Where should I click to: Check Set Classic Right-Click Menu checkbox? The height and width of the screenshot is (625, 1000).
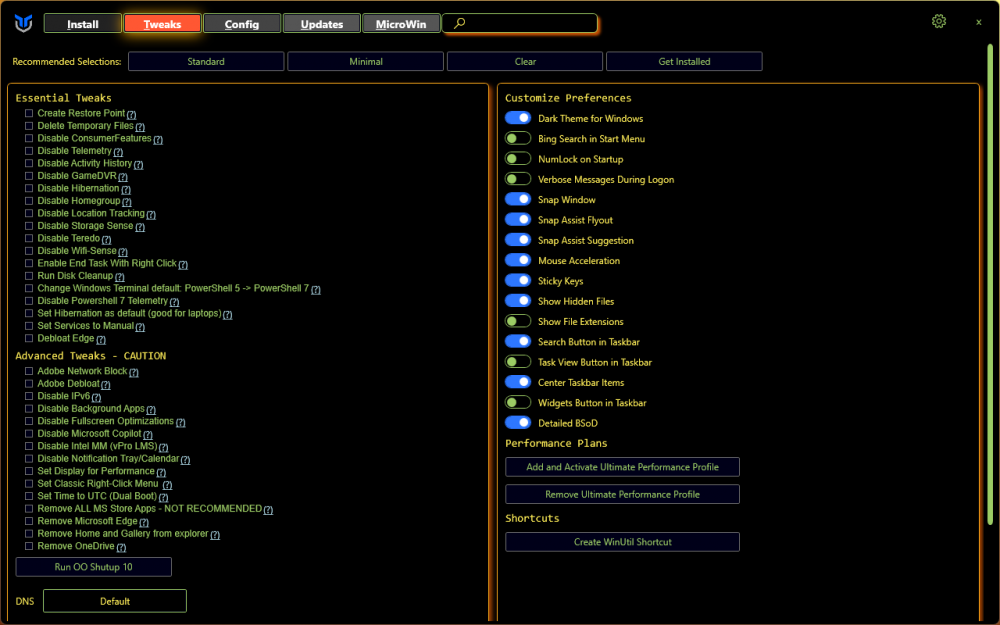point(29,483)
